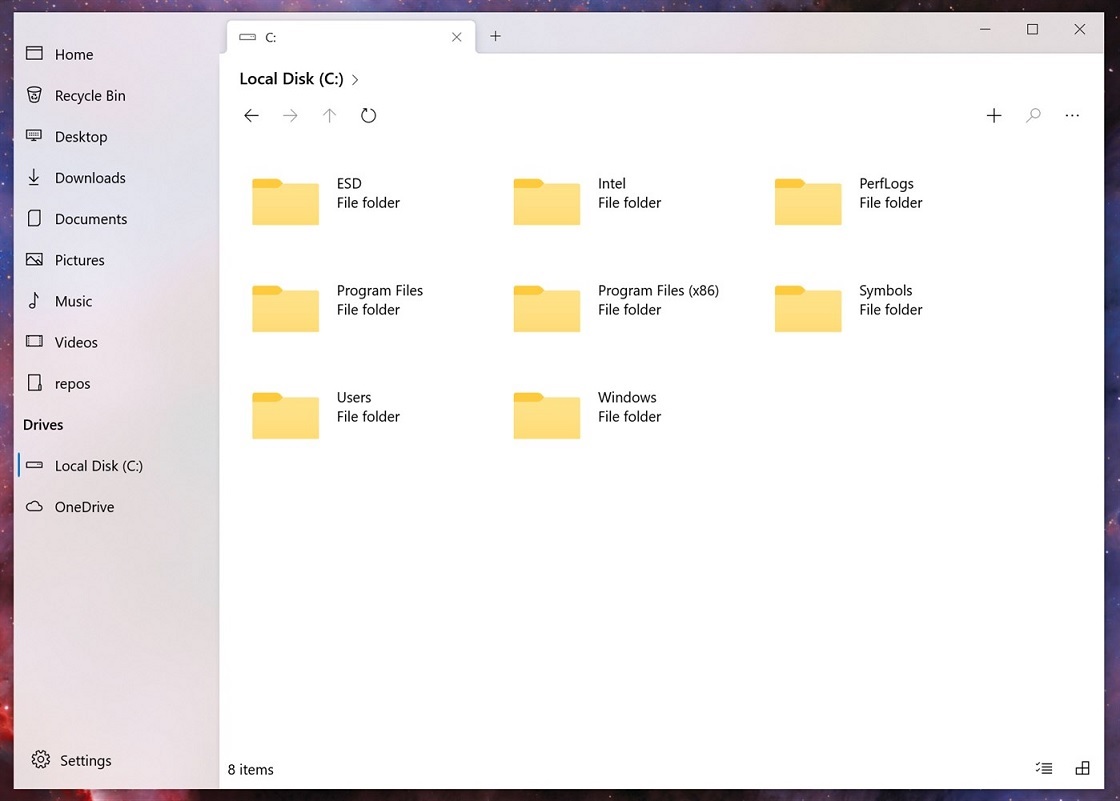Open the Recycle Bin from the sidebar
Screen dimensions: 1120x801
pyautogui.click(x=88, y=95)
